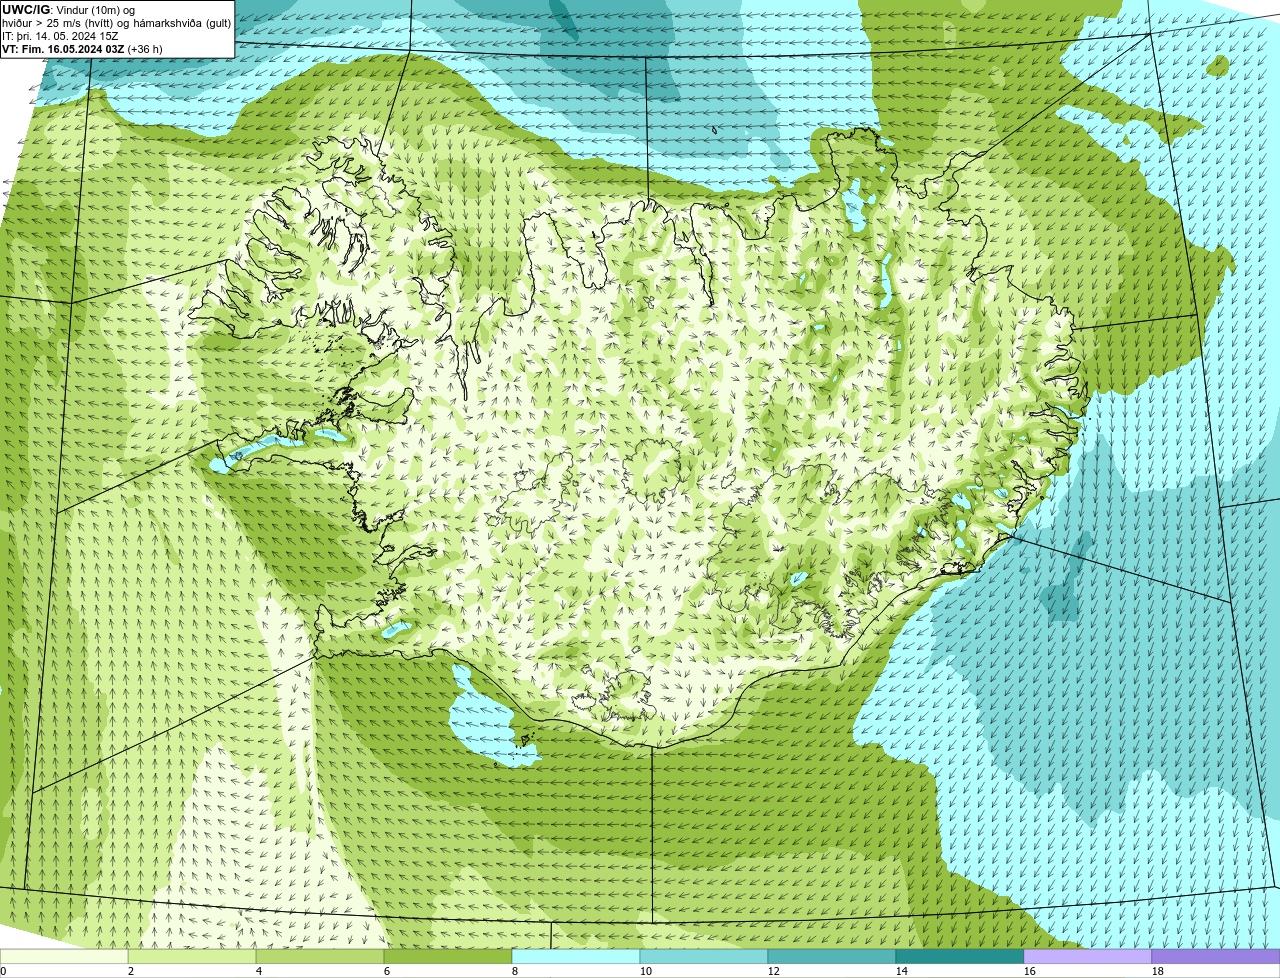Click the purple legend segment above 18 m/s
Viewport: 1280px width, 978px height.
[1216, 956]
